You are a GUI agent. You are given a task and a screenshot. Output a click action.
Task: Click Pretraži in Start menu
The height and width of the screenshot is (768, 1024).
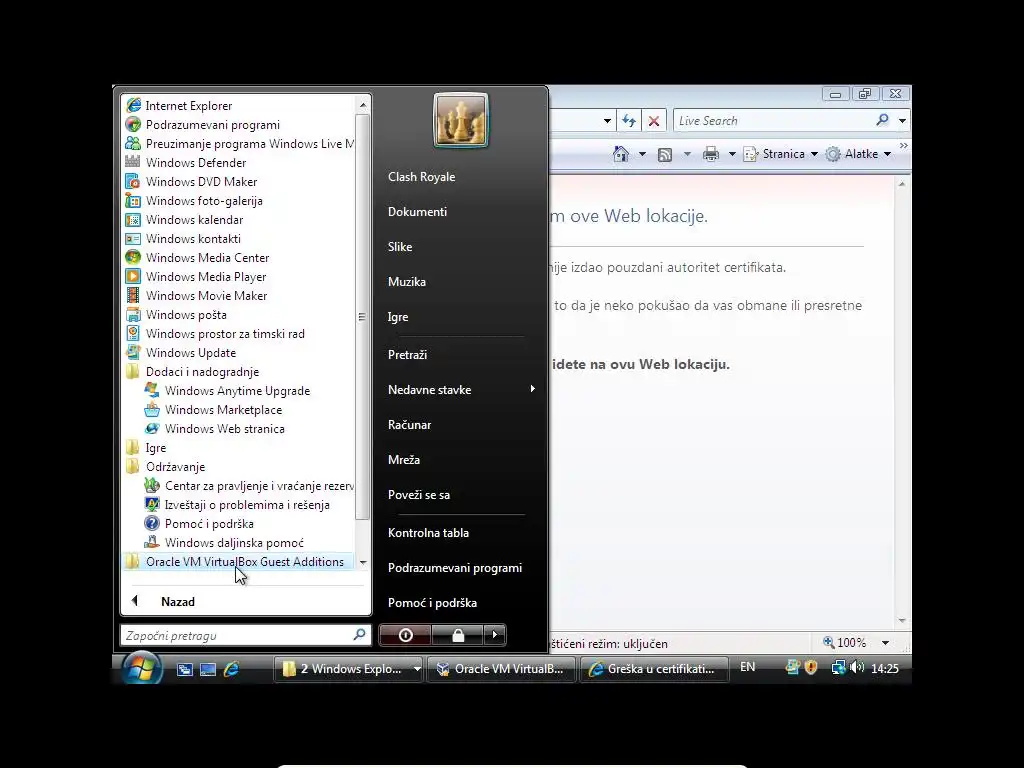click(407, 355)
